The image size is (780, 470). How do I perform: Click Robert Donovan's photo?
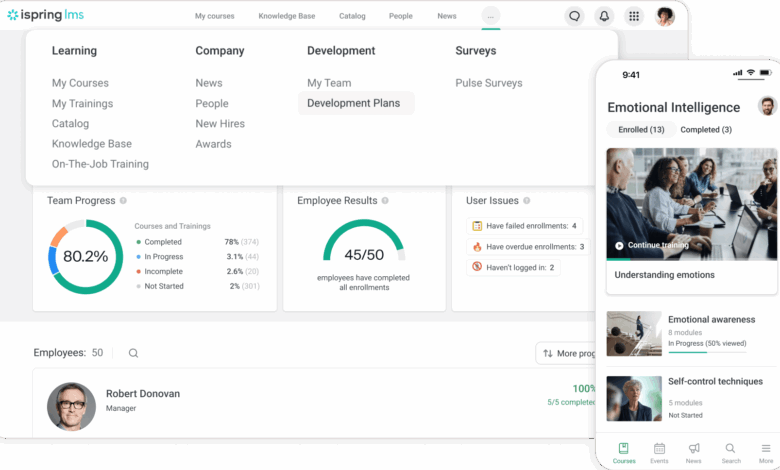(x=71, y=406)
